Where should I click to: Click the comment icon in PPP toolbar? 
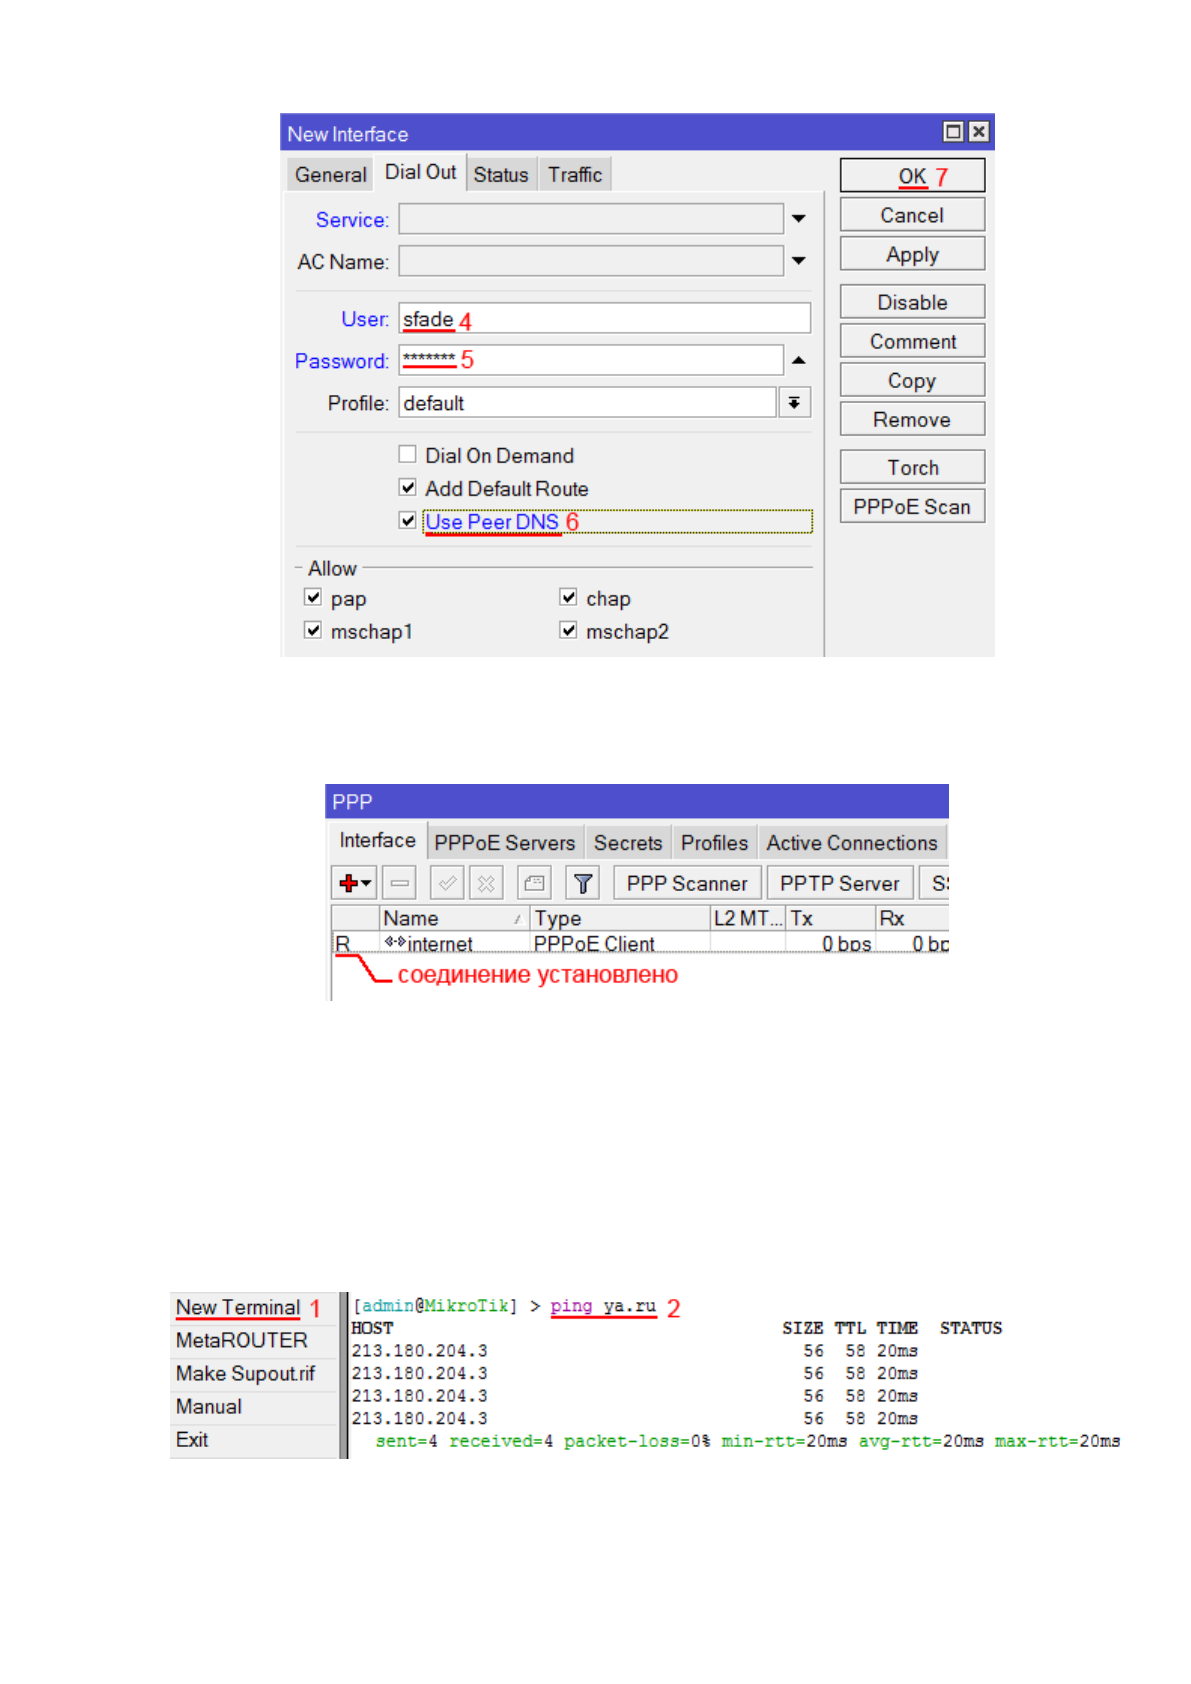click(x=535, y=883)
